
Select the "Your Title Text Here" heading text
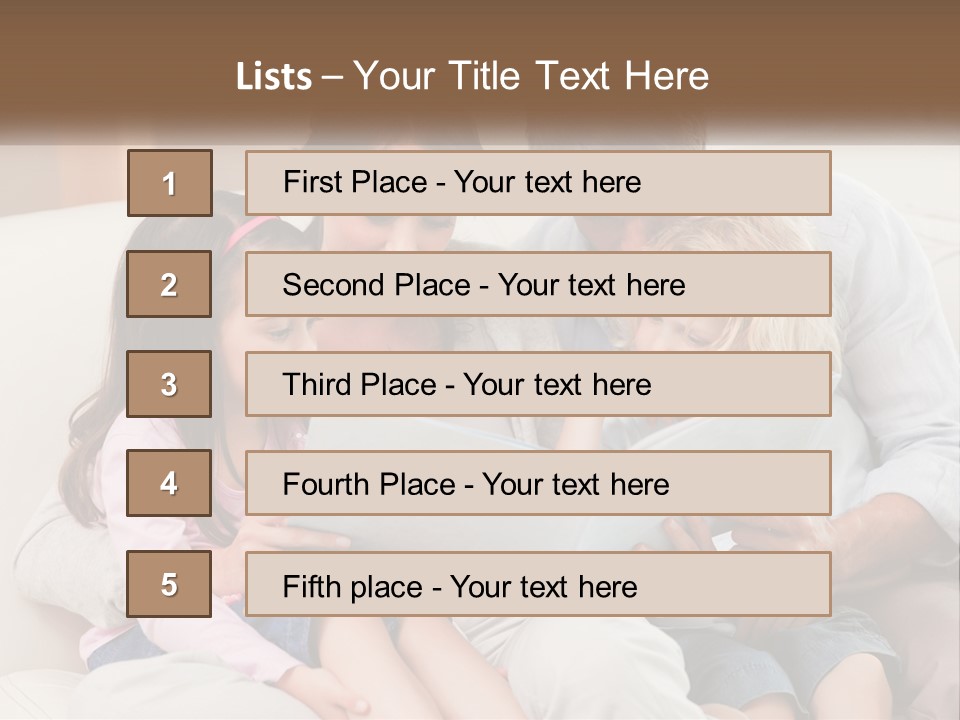tap(531, 76)
